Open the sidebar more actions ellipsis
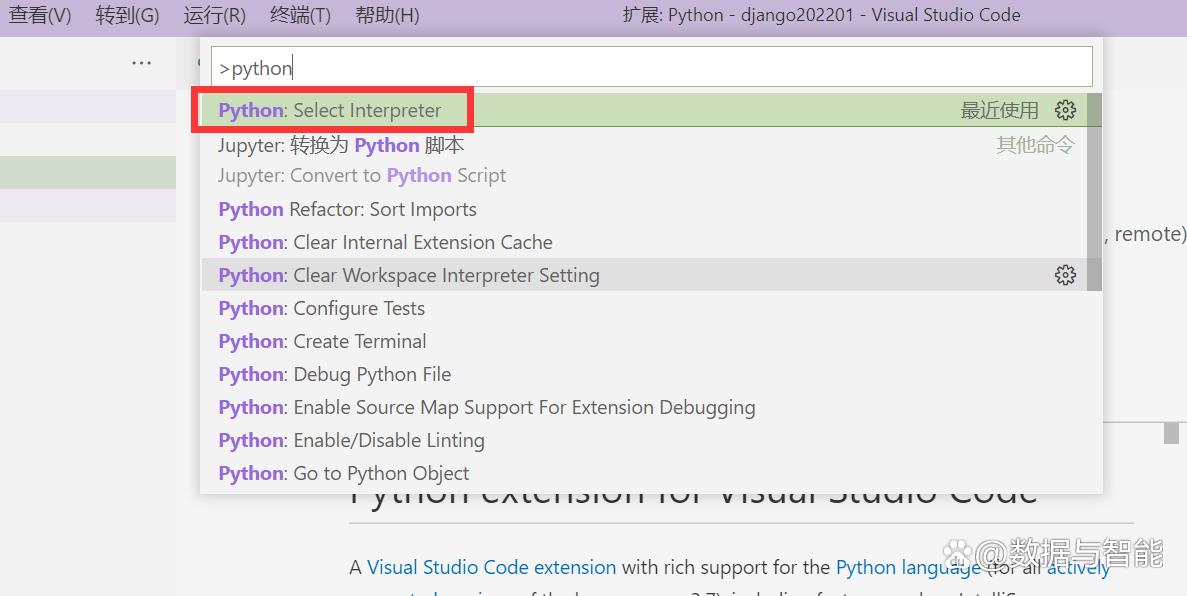The image size is (1187, 596). [x=141, y=64]
